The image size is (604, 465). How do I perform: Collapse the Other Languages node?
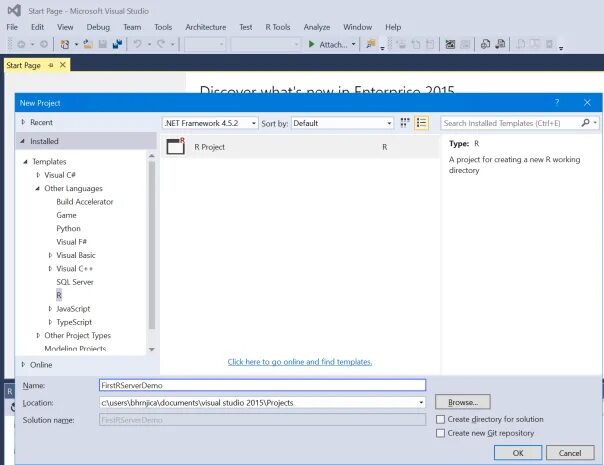(37, 188)
